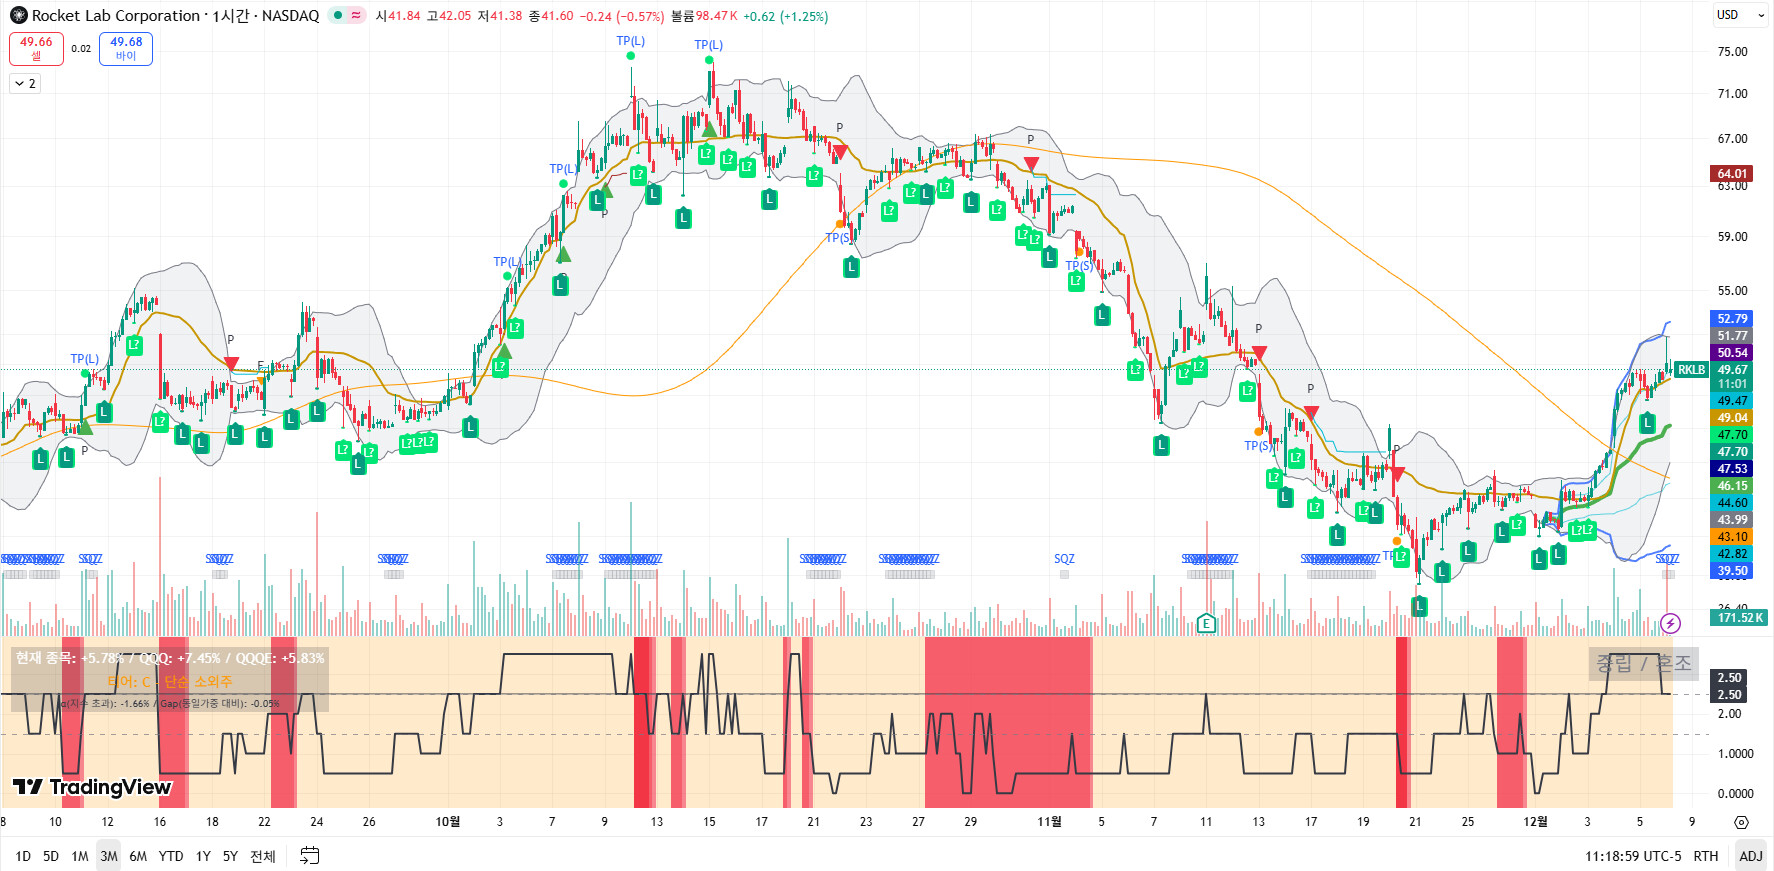Click the orange 43.10 price tag
Image resolution: width=1774 pixels, height=871 pixels.
1732,537
